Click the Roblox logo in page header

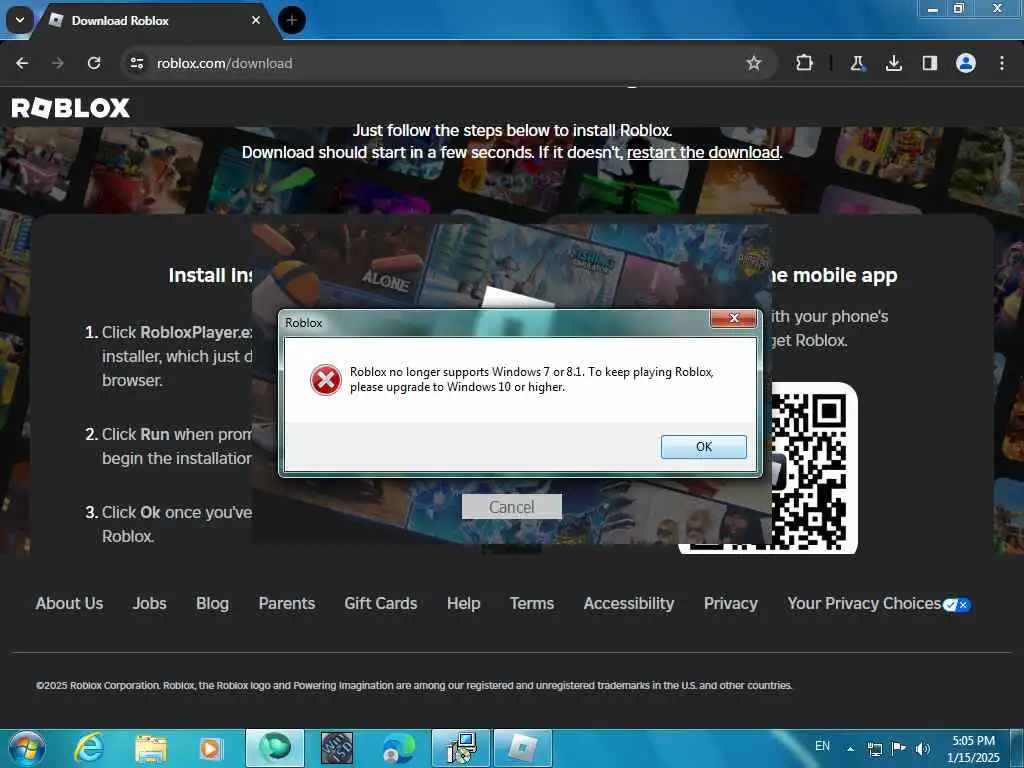[x=71, y=108]
